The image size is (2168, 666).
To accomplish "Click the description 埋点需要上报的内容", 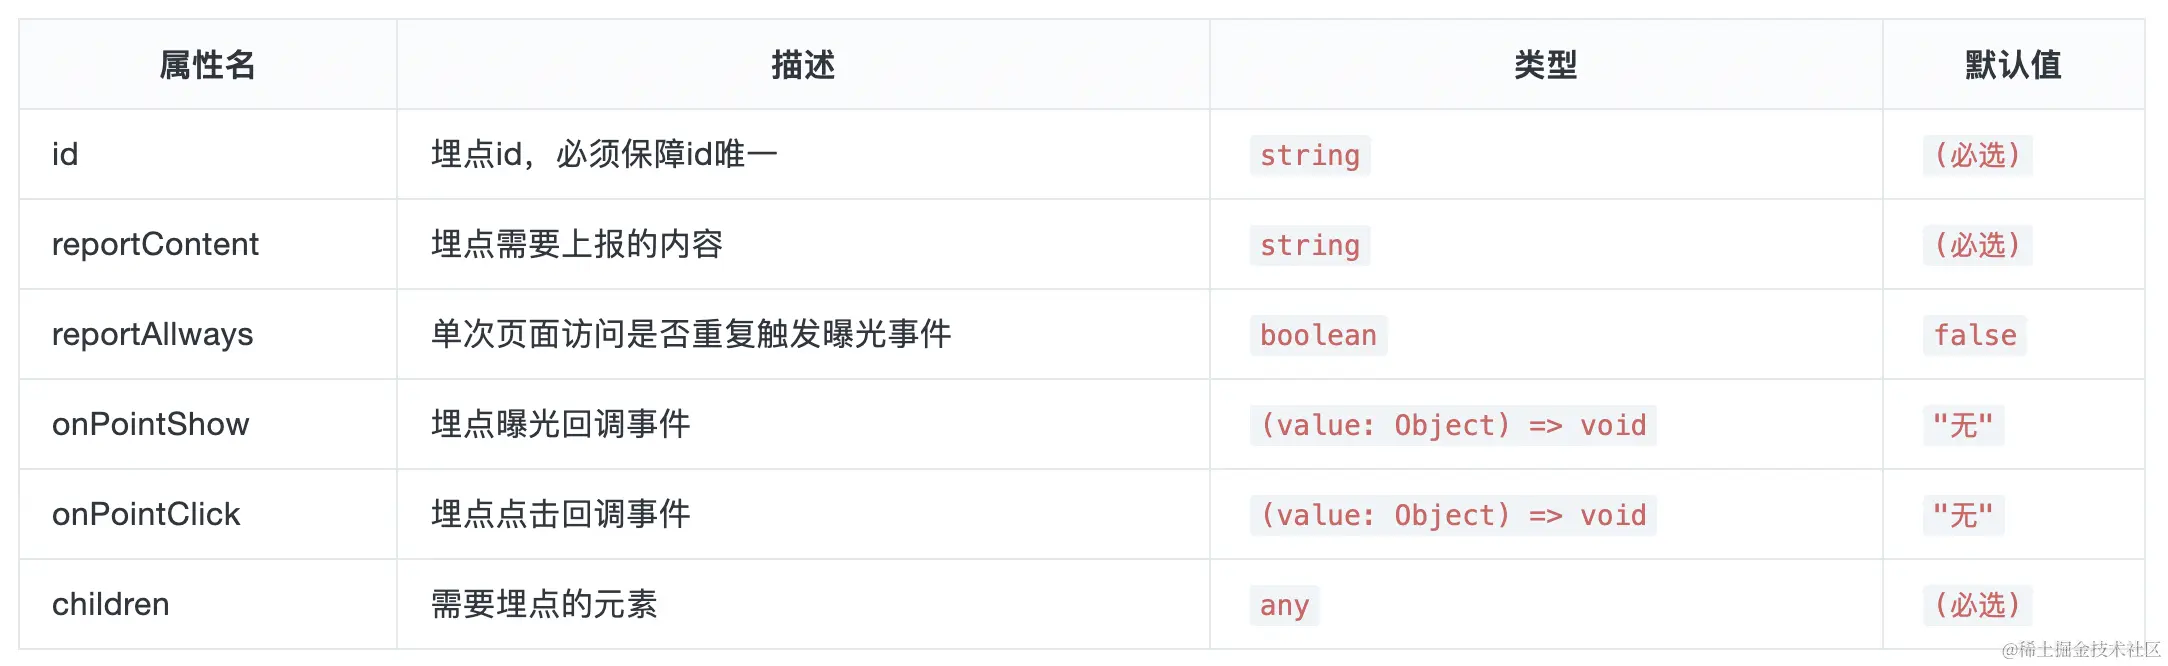I will click(577, 245).
